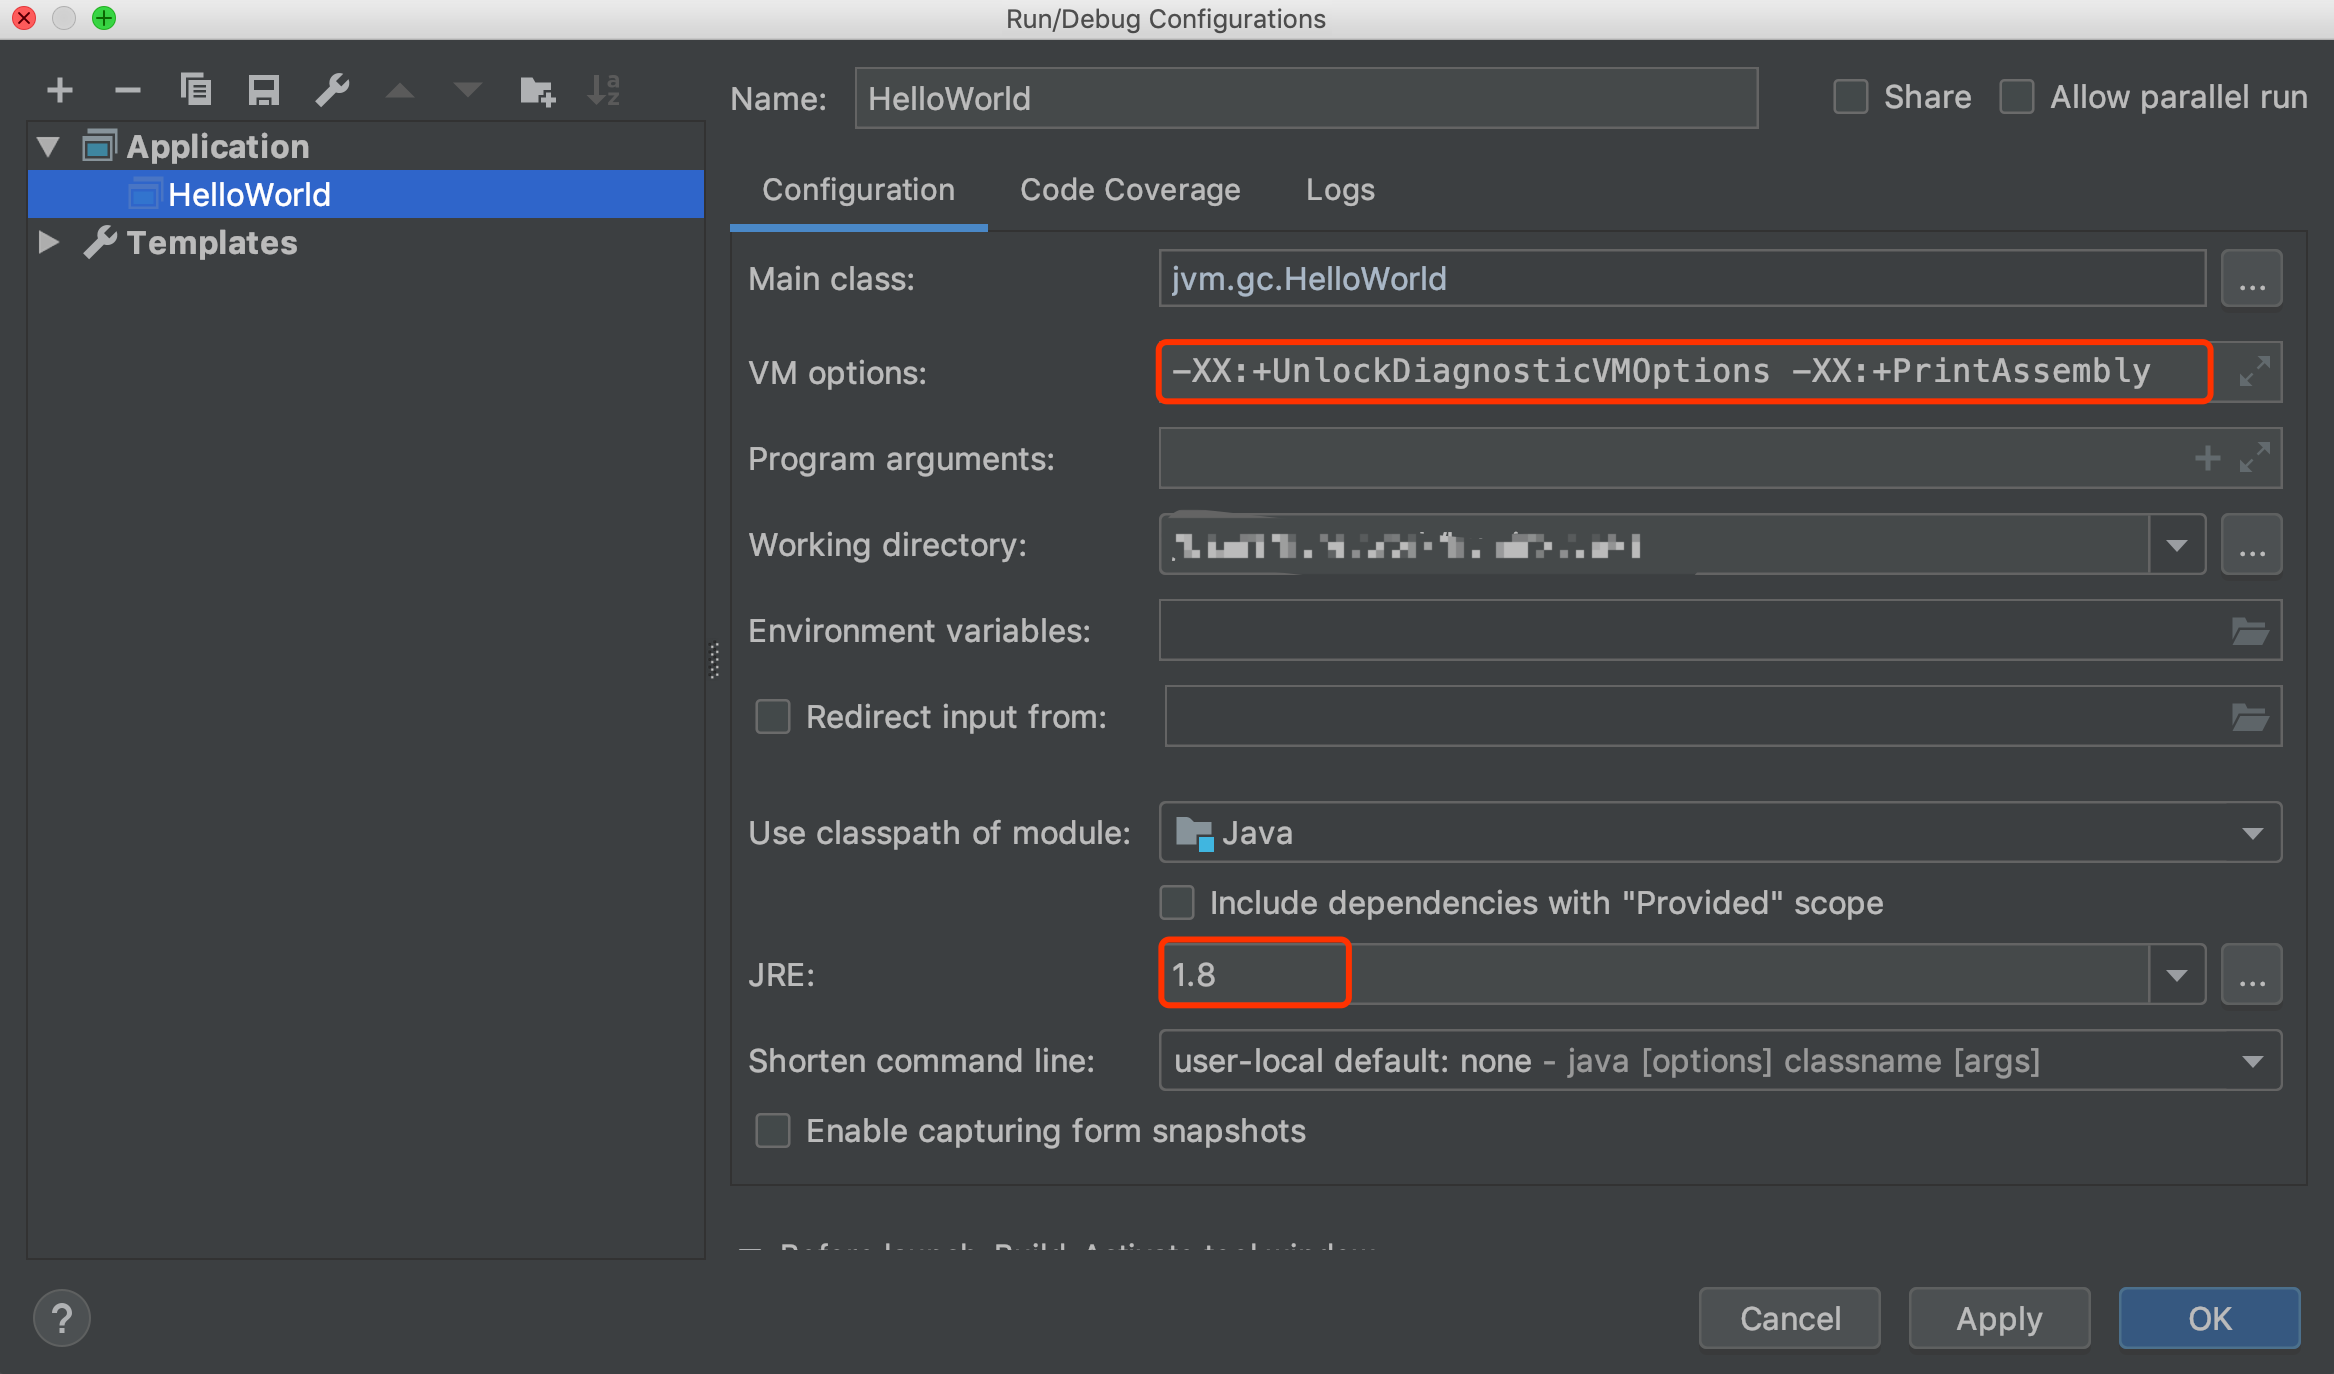The image size is (2334, 1374).
Task: Click the Cancel button
Action: tap(1789, 1318)
